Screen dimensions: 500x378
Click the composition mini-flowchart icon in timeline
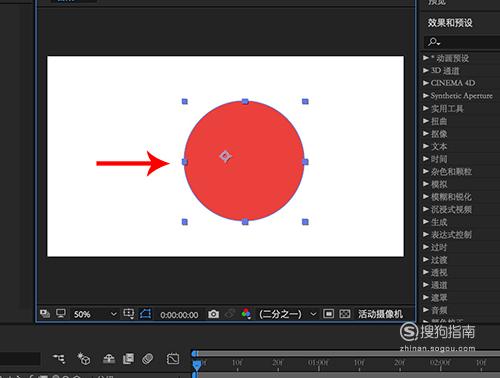click(59, 359)
